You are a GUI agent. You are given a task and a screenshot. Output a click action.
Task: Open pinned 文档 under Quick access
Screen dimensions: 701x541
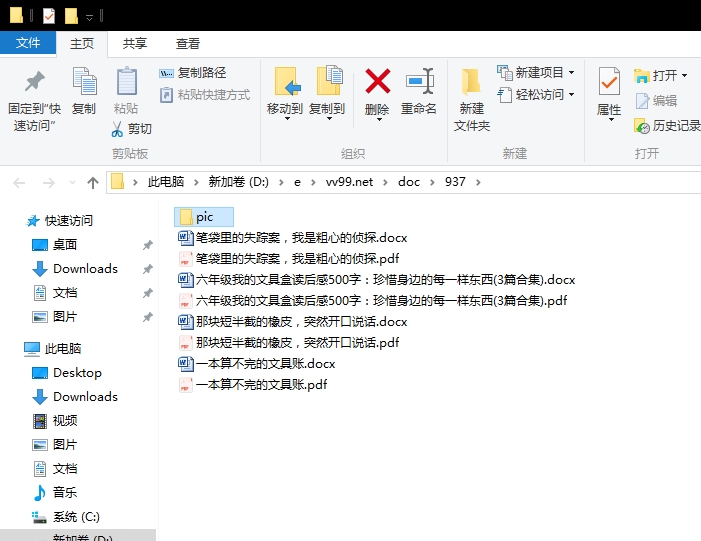[x=55, y=293]
